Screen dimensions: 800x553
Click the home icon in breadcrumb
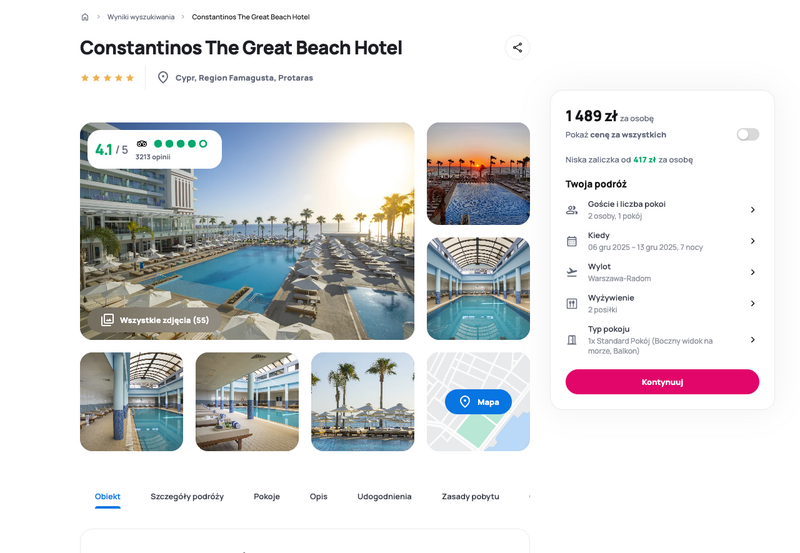(x=85, y=17)
